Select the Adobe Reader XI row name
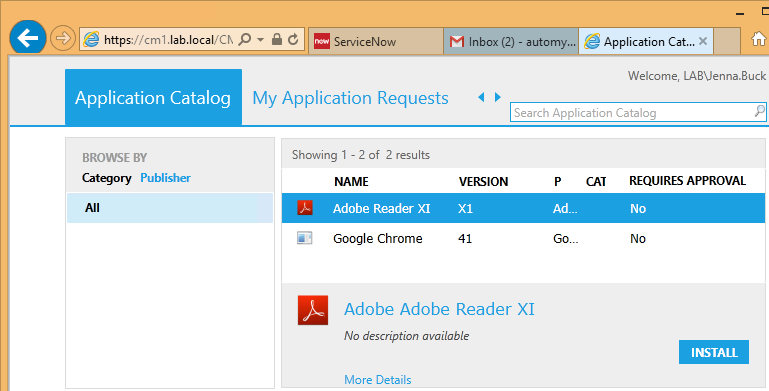 (x=382, y=209)
